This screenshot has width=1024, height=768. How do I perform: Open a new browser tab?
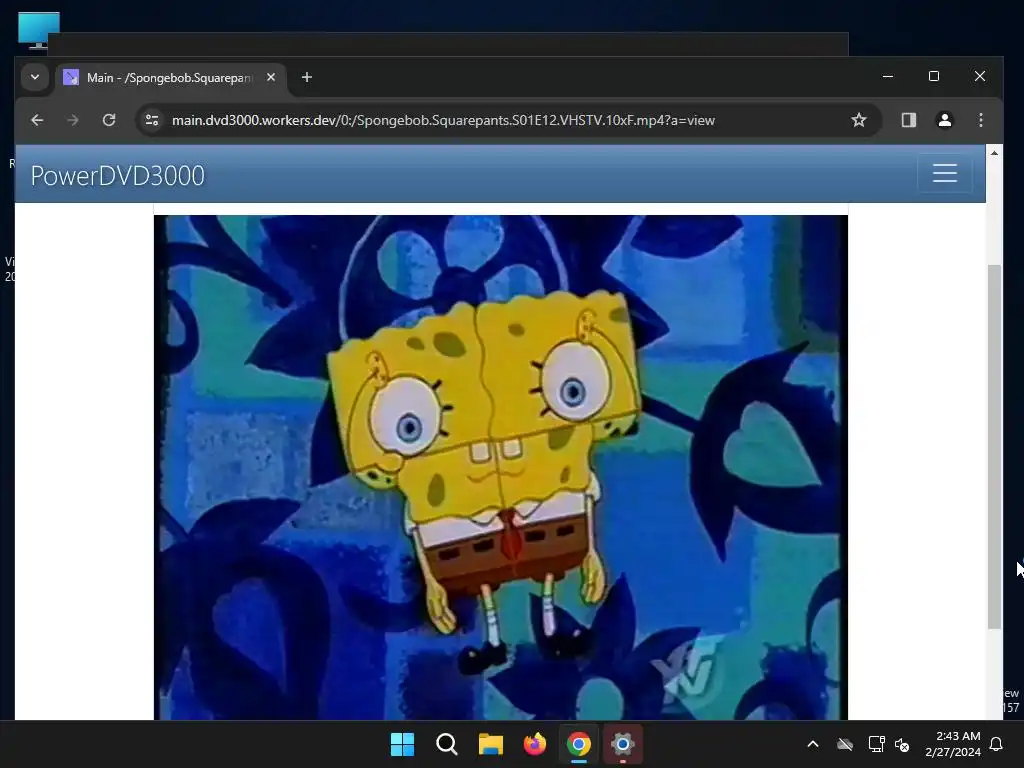(306, 77)
